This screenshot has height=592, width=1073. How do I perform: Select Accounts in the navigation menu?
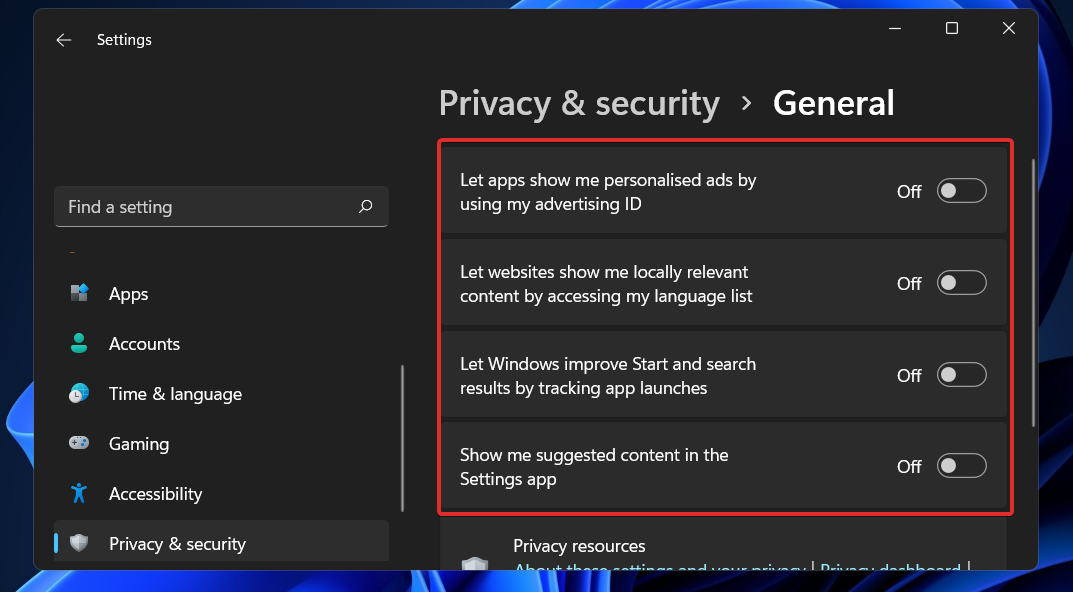tap(144, 343)
